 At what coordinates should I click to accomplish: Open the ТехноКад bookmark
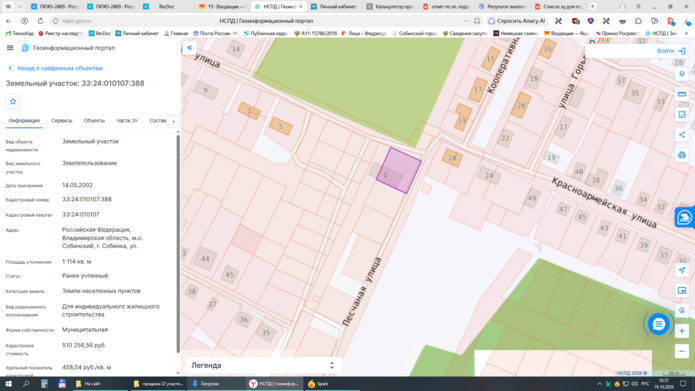[20, 33]
